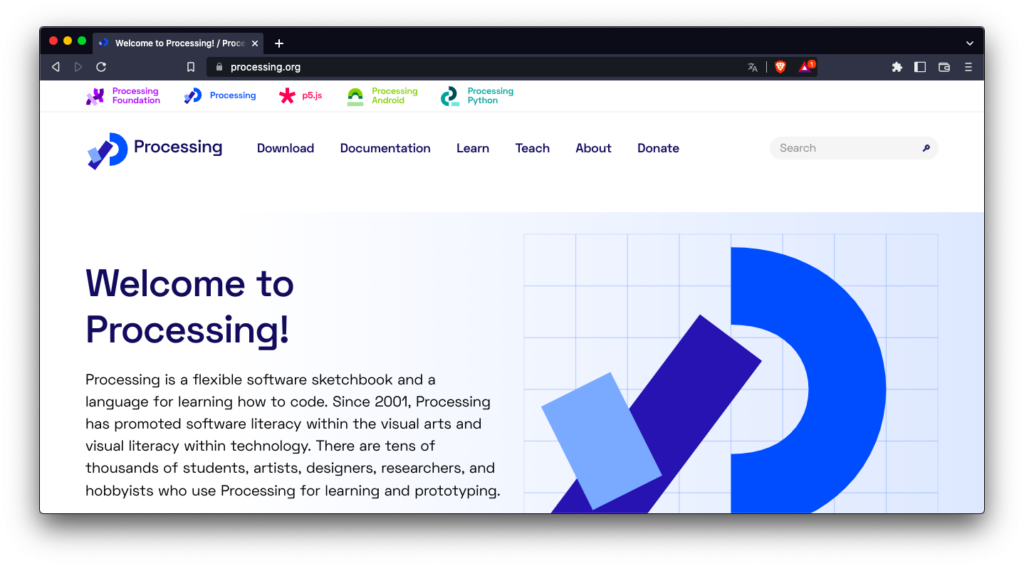
Task: Open the Learn menu item
Action: [473, 148]
